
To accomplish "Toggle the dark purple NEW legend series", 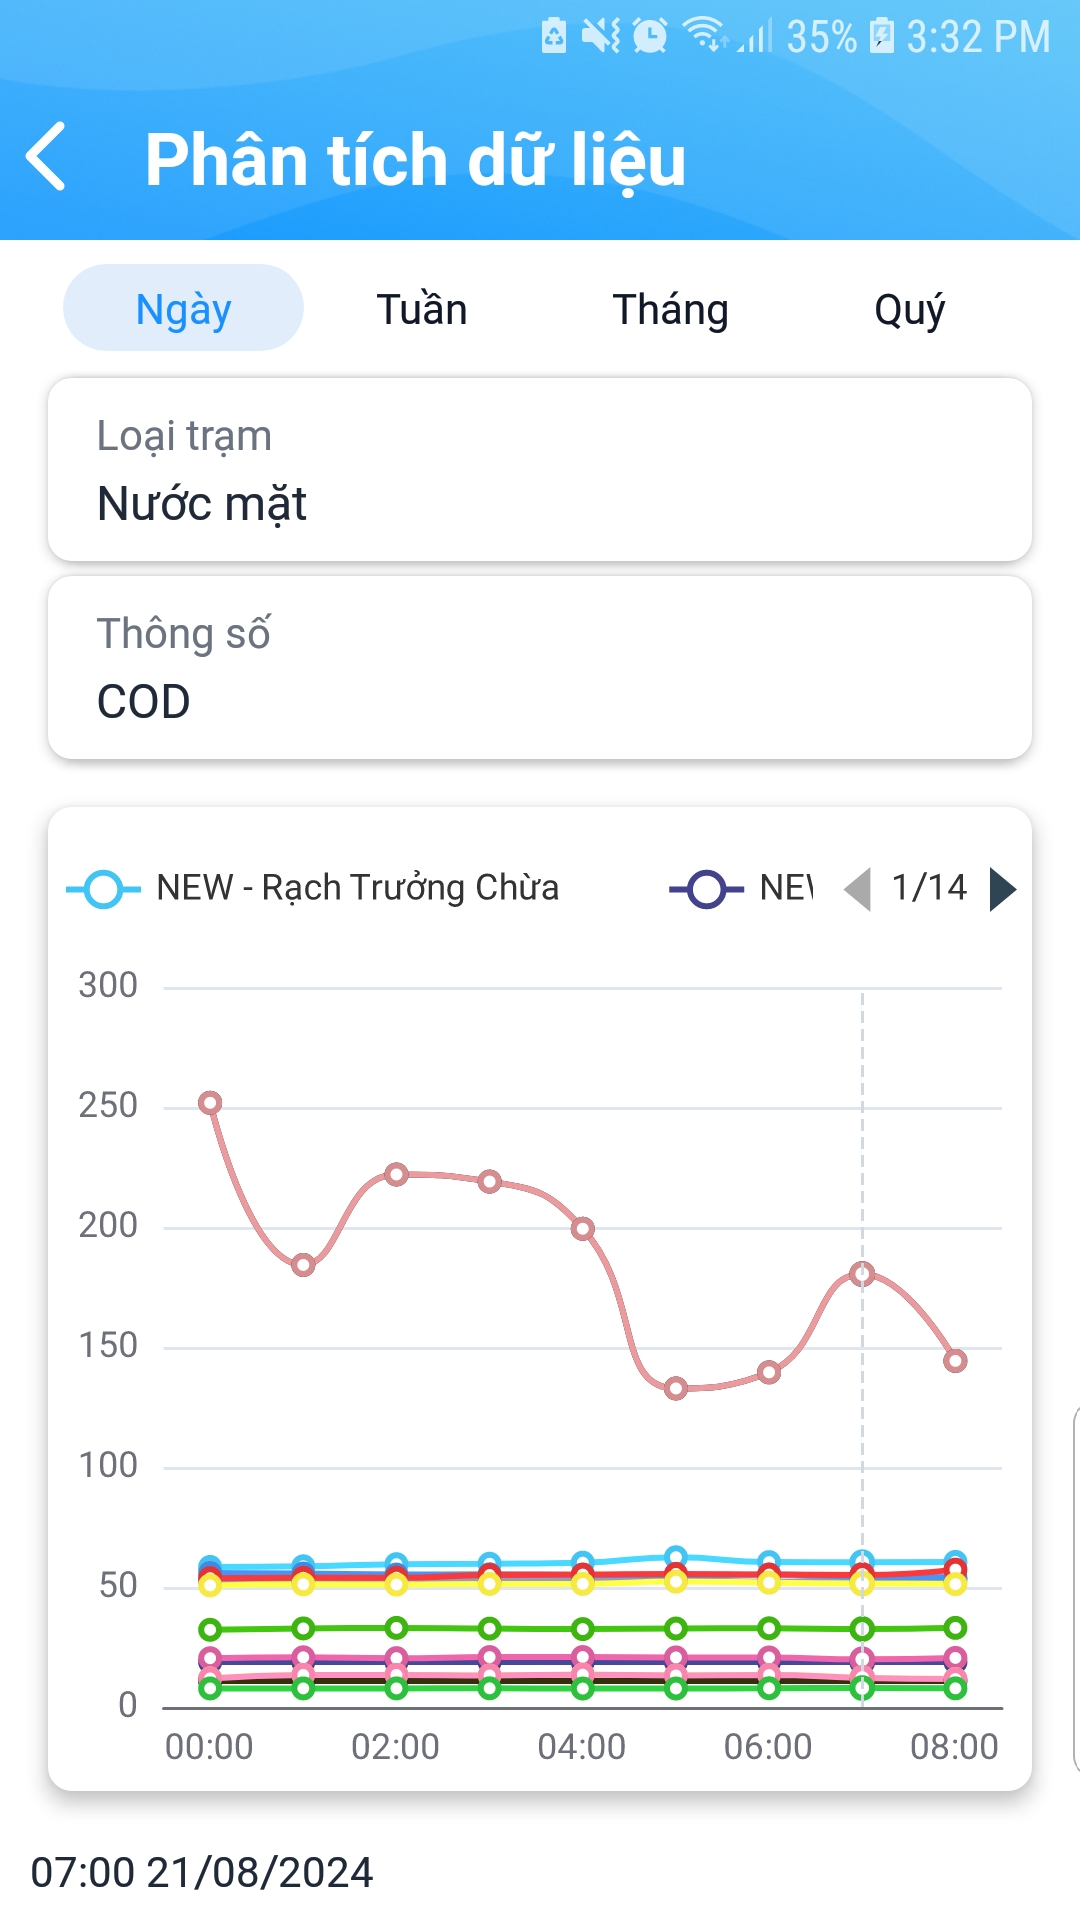I will pyautogui.click(x=741, y=888).
